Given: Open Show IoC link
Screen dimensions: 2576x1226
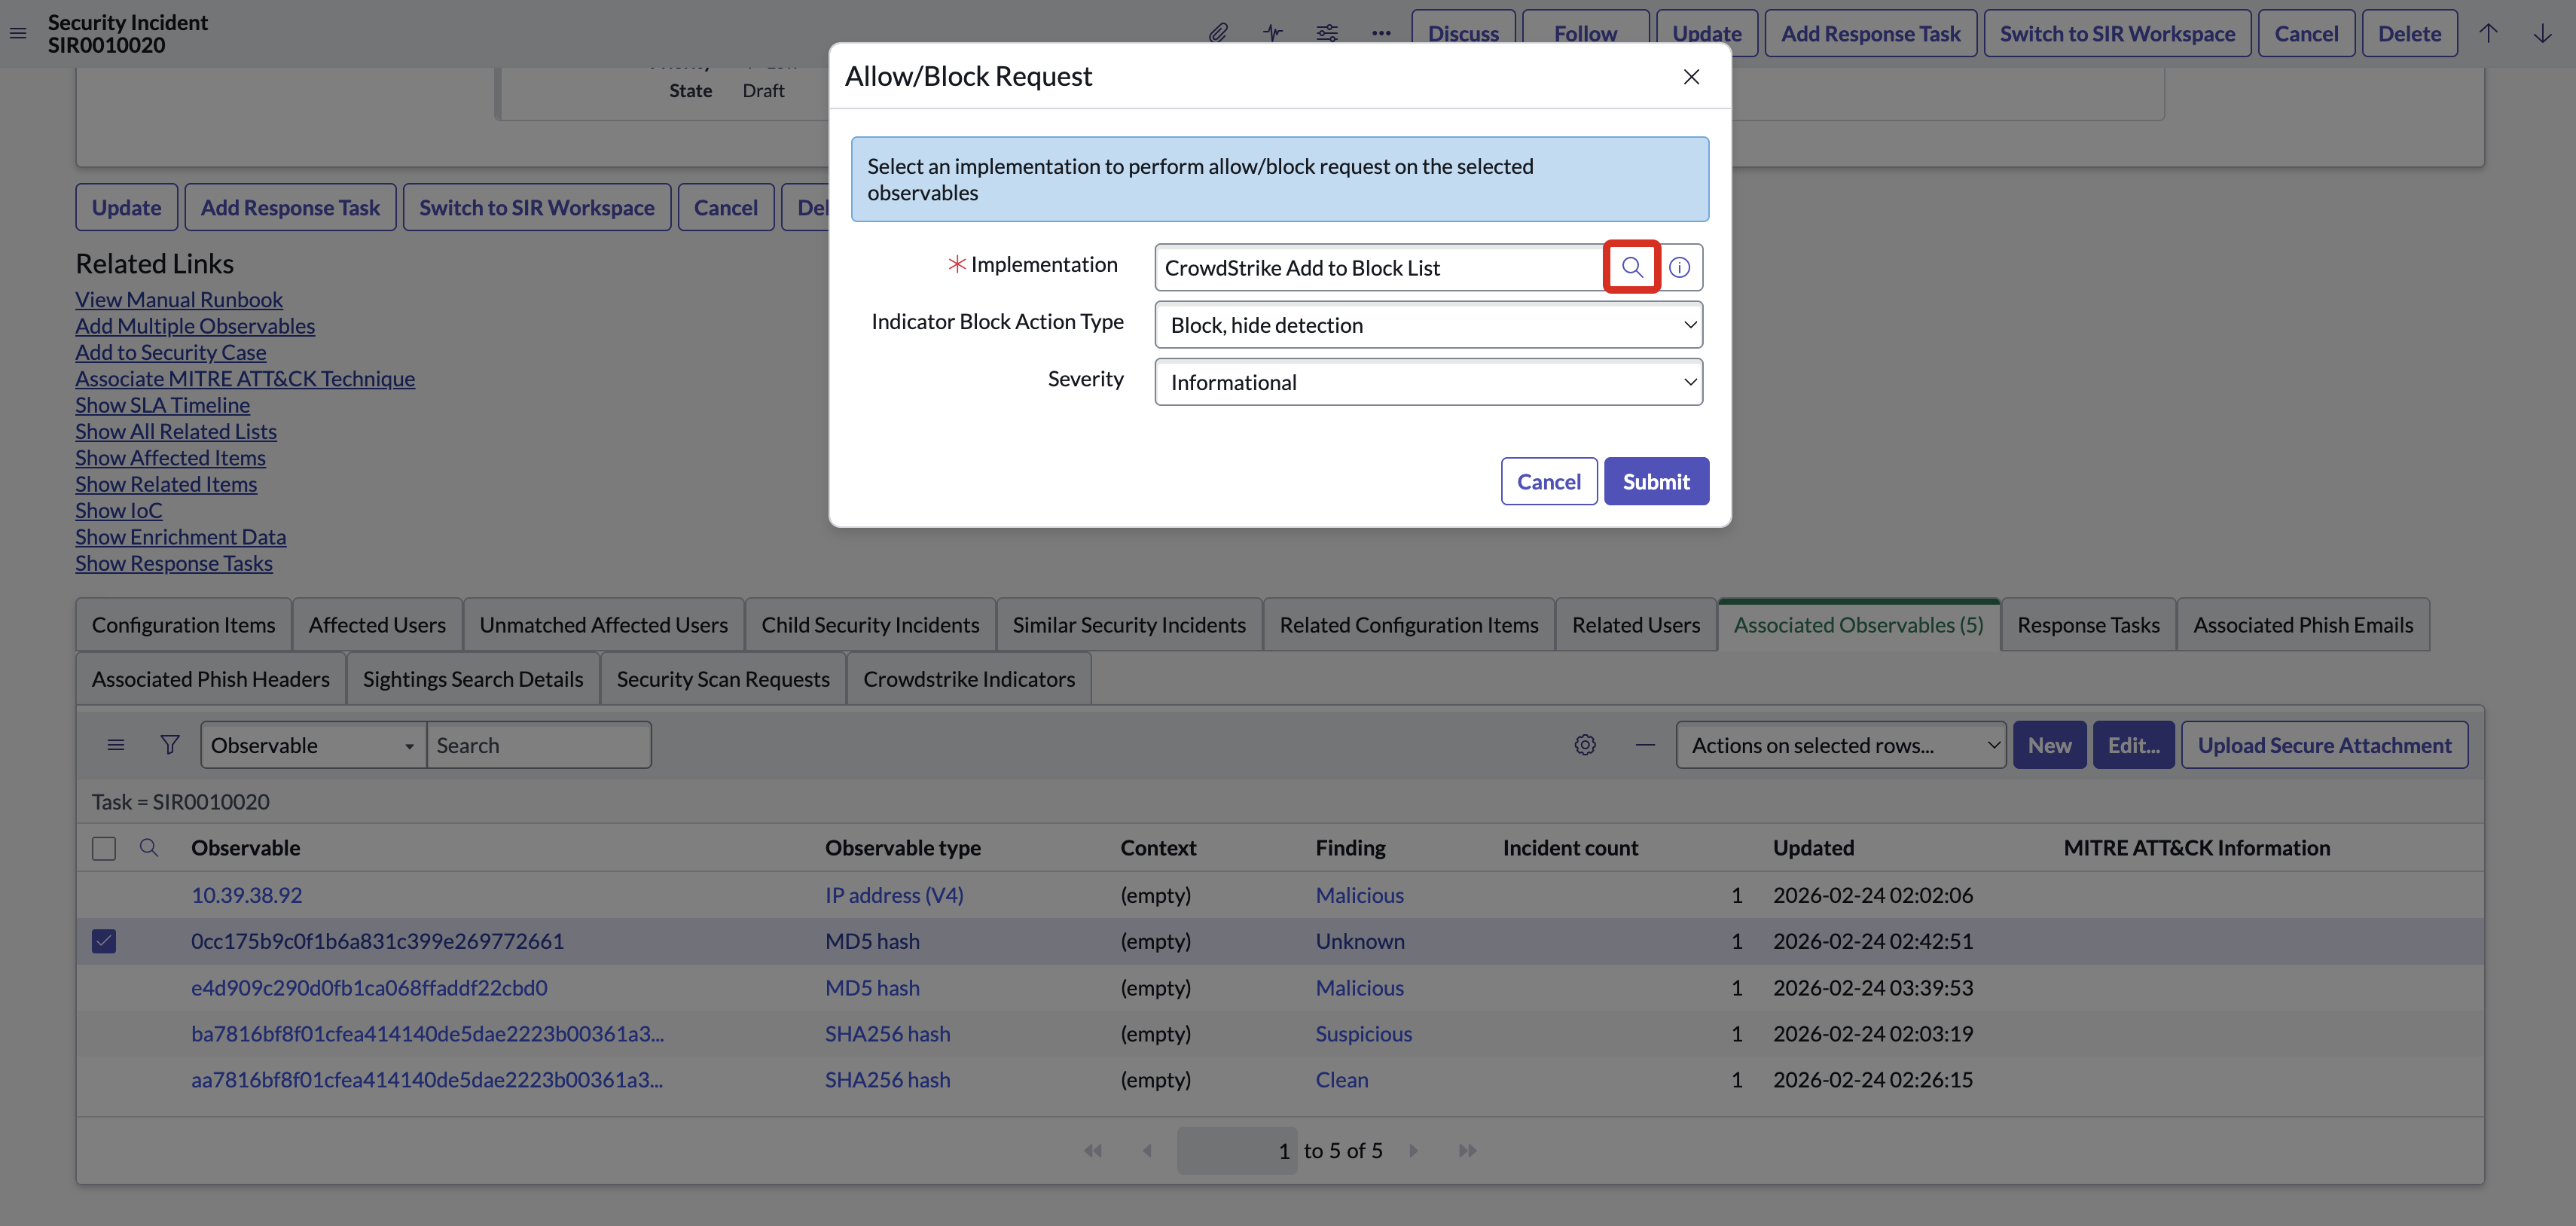Looking at the screenshot, I should [119, 511].
